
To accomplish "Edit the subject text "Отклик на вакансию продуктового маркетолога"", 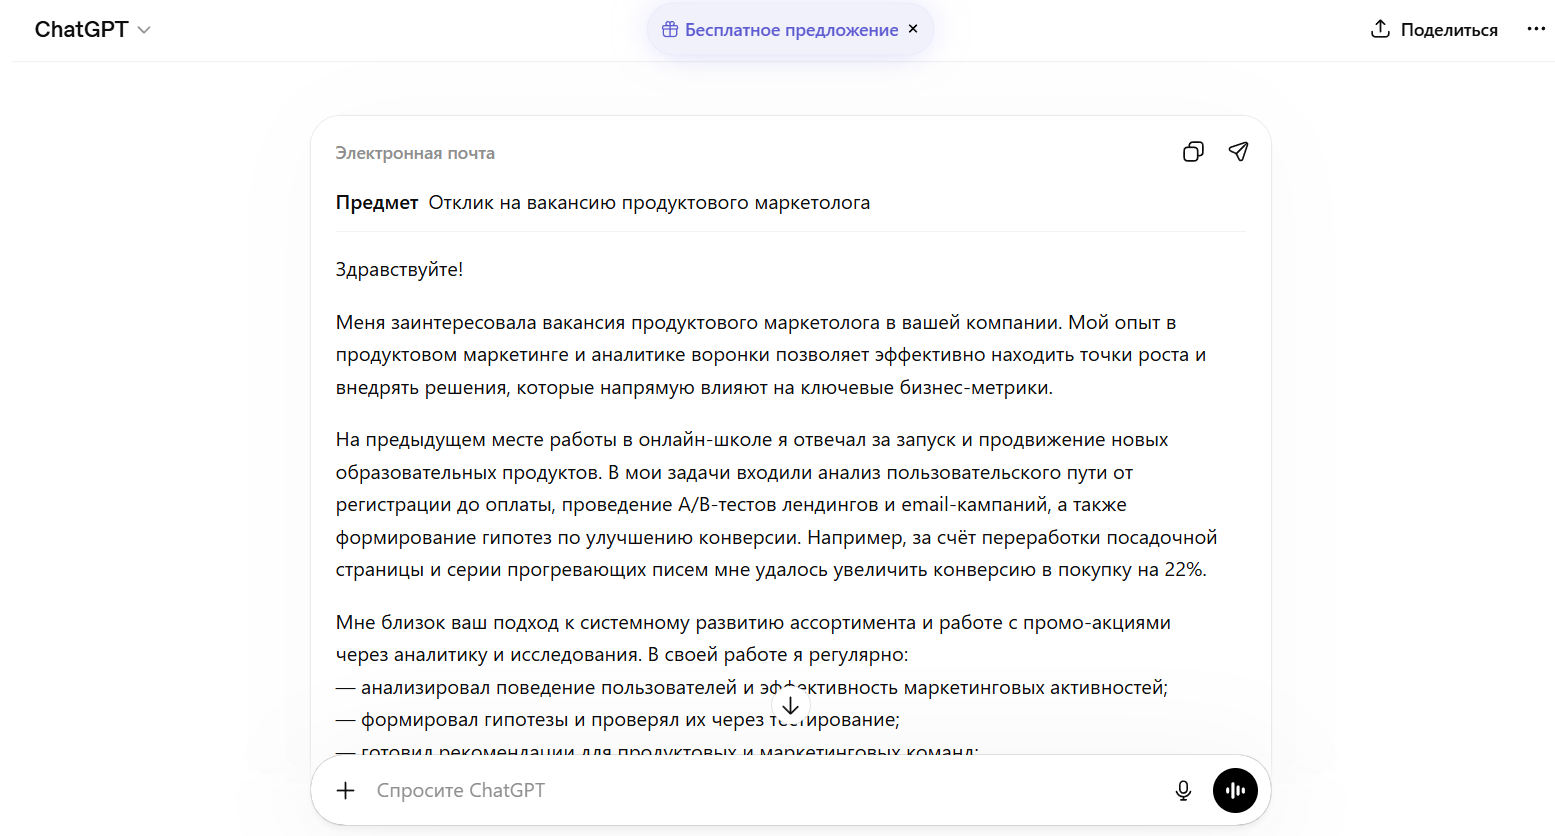I will 649,203.
